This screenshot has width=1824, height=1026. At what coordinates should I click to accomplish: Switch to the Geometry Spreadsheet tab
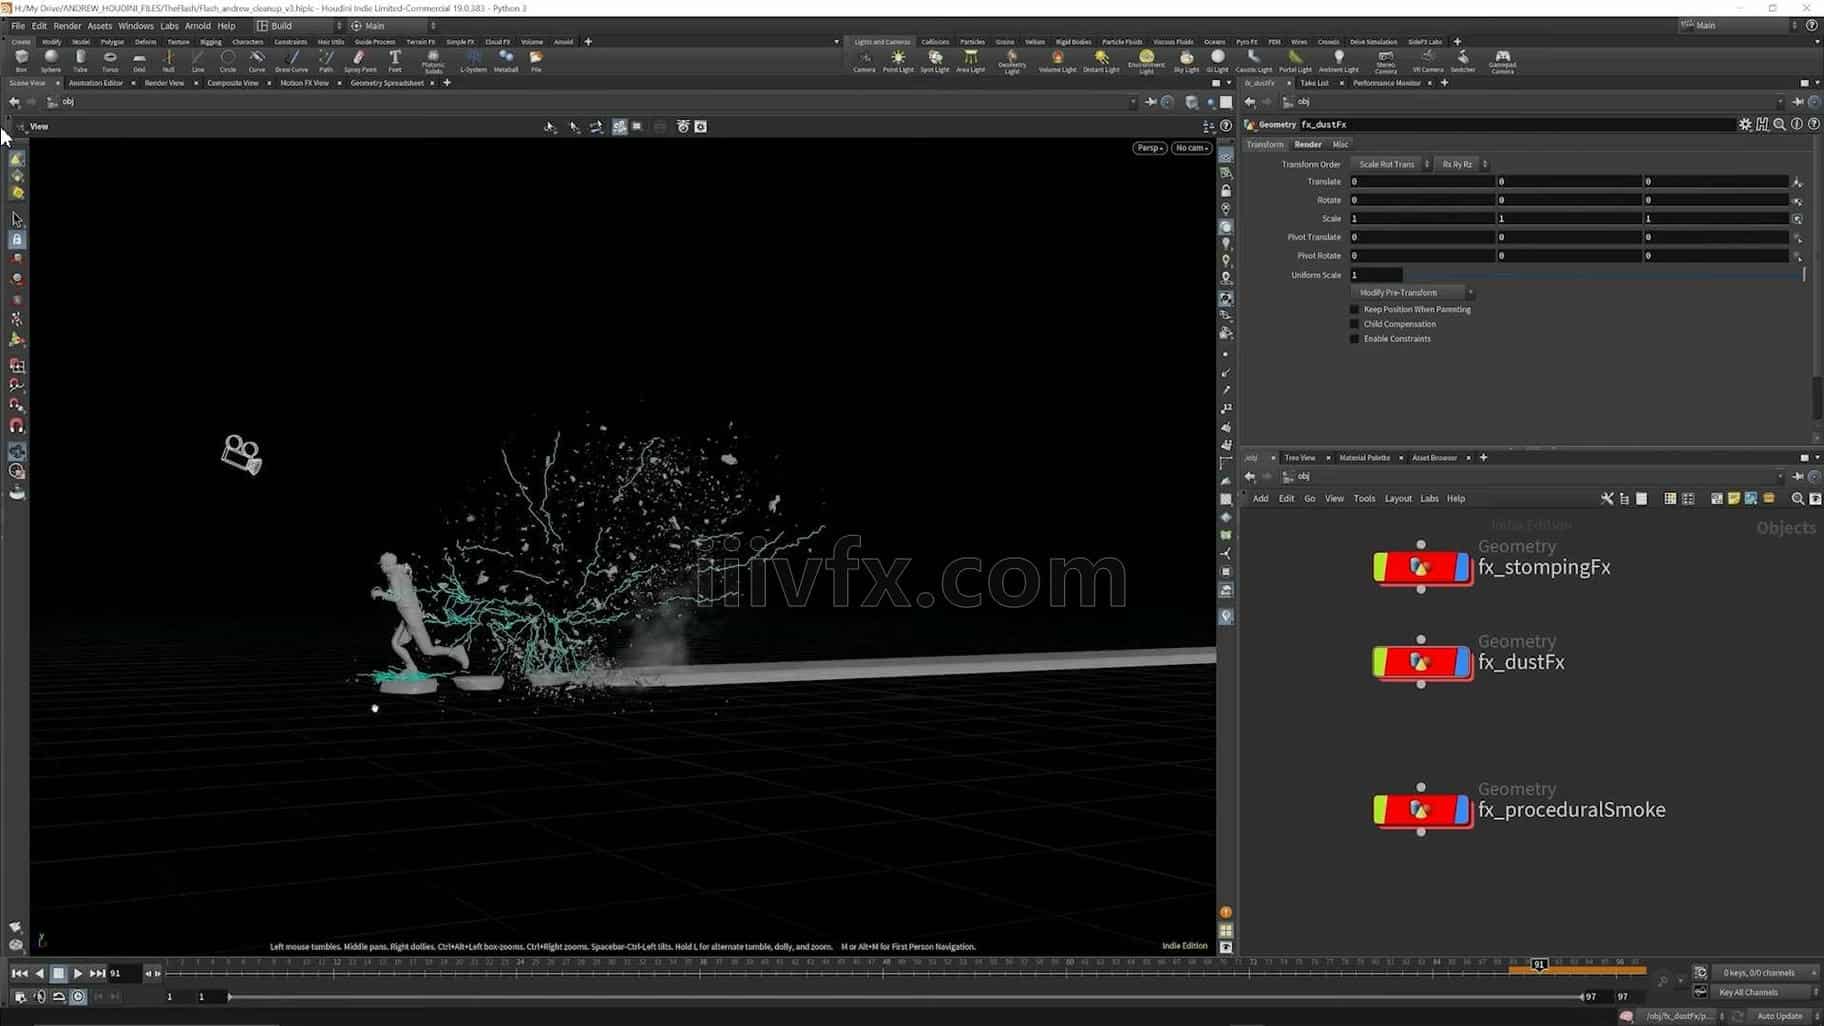pos(387,83)
